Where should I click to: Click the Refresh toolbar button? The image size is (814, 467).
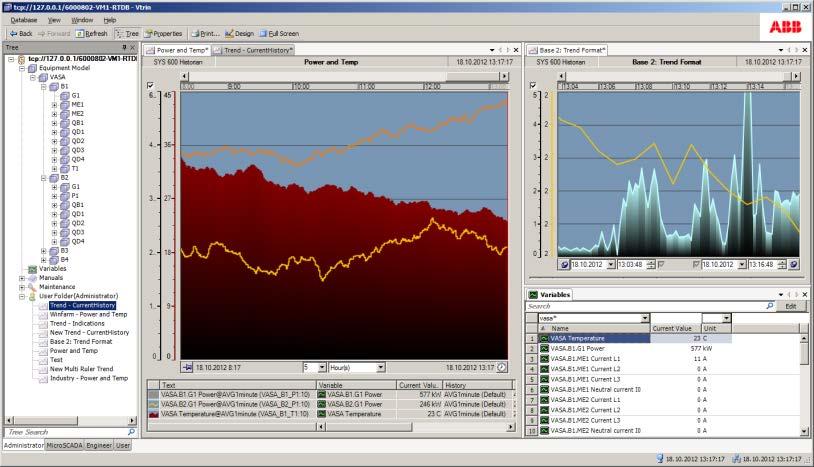(x=92, y=33)
